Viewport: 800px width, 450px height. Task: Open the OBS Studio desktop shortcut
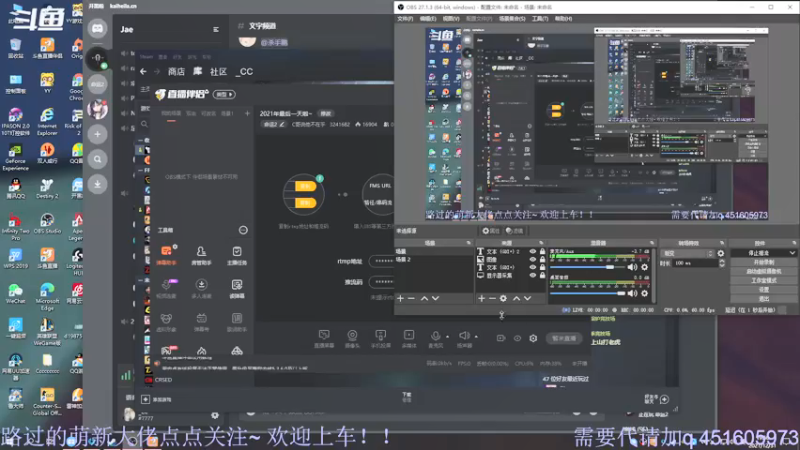point(47,223)
